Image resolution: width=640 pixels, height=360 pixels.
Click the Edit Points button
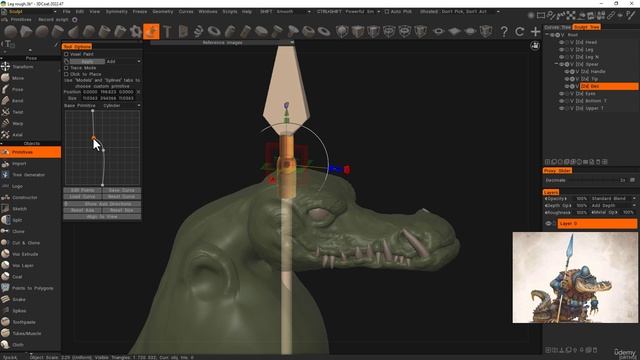(82, 190)
